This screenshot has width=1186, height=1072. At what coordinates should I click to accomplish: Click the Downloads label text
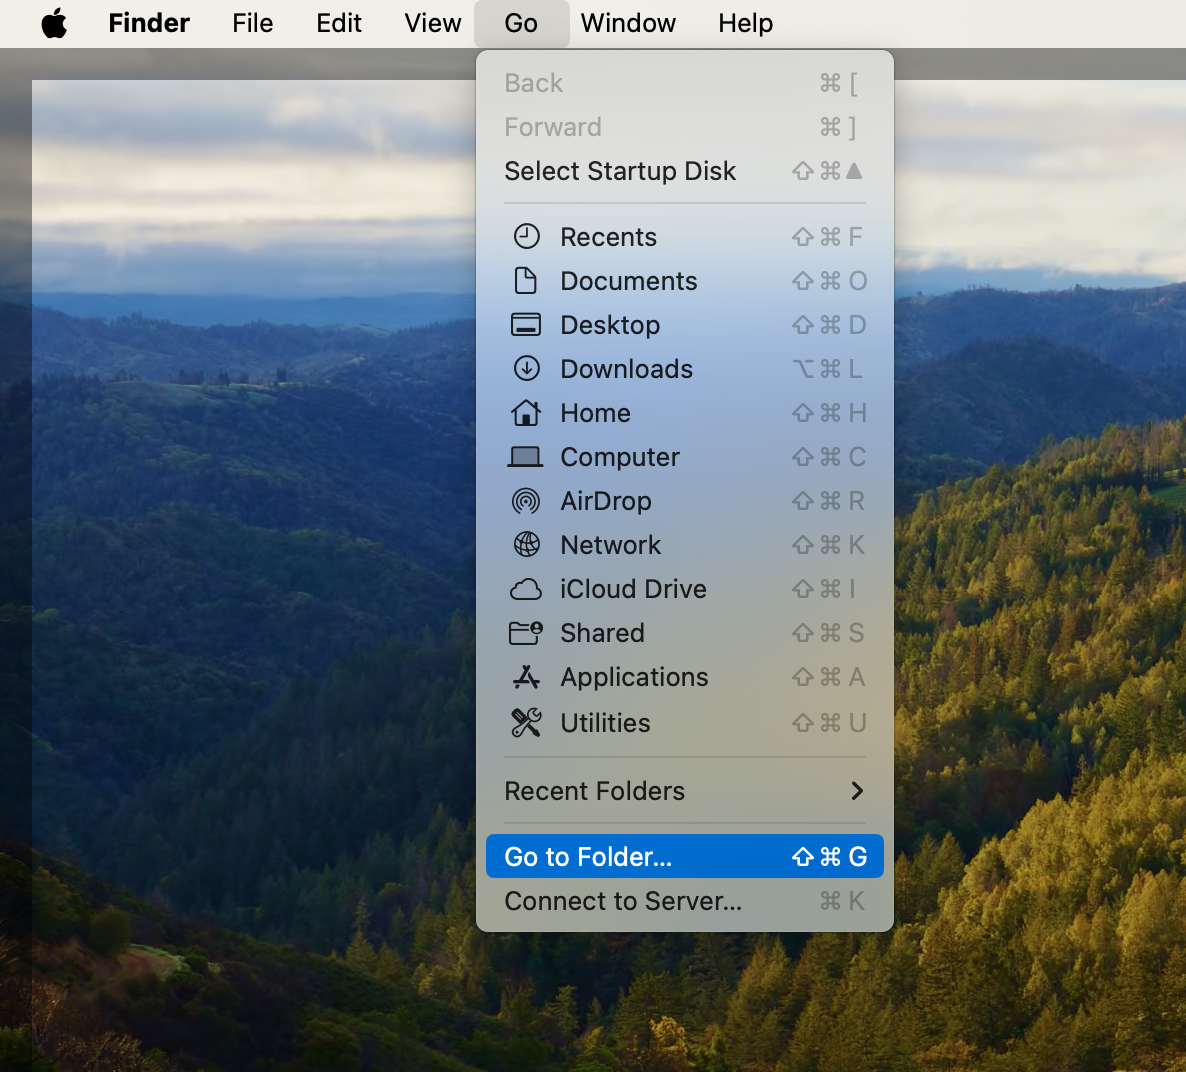pyautogui.click(x=626, y=368)
